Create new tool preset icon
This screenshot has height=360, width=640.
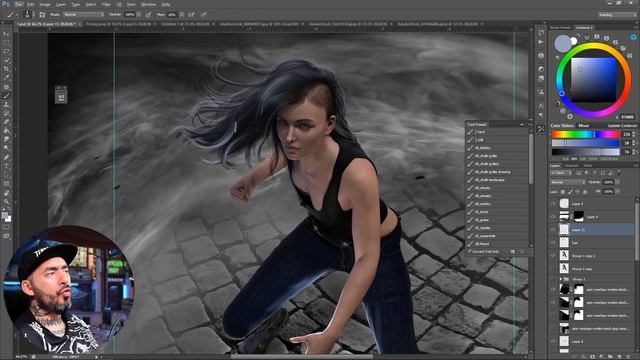(512, 252)
